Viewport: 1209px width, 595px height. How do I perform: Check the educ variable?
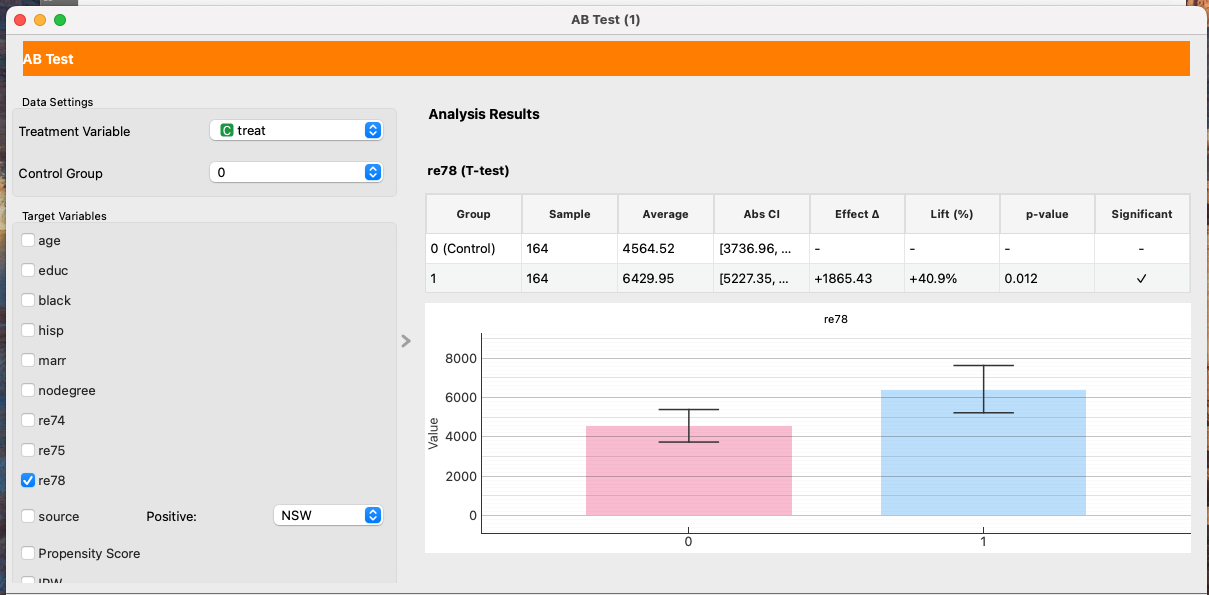click(28, 270)
